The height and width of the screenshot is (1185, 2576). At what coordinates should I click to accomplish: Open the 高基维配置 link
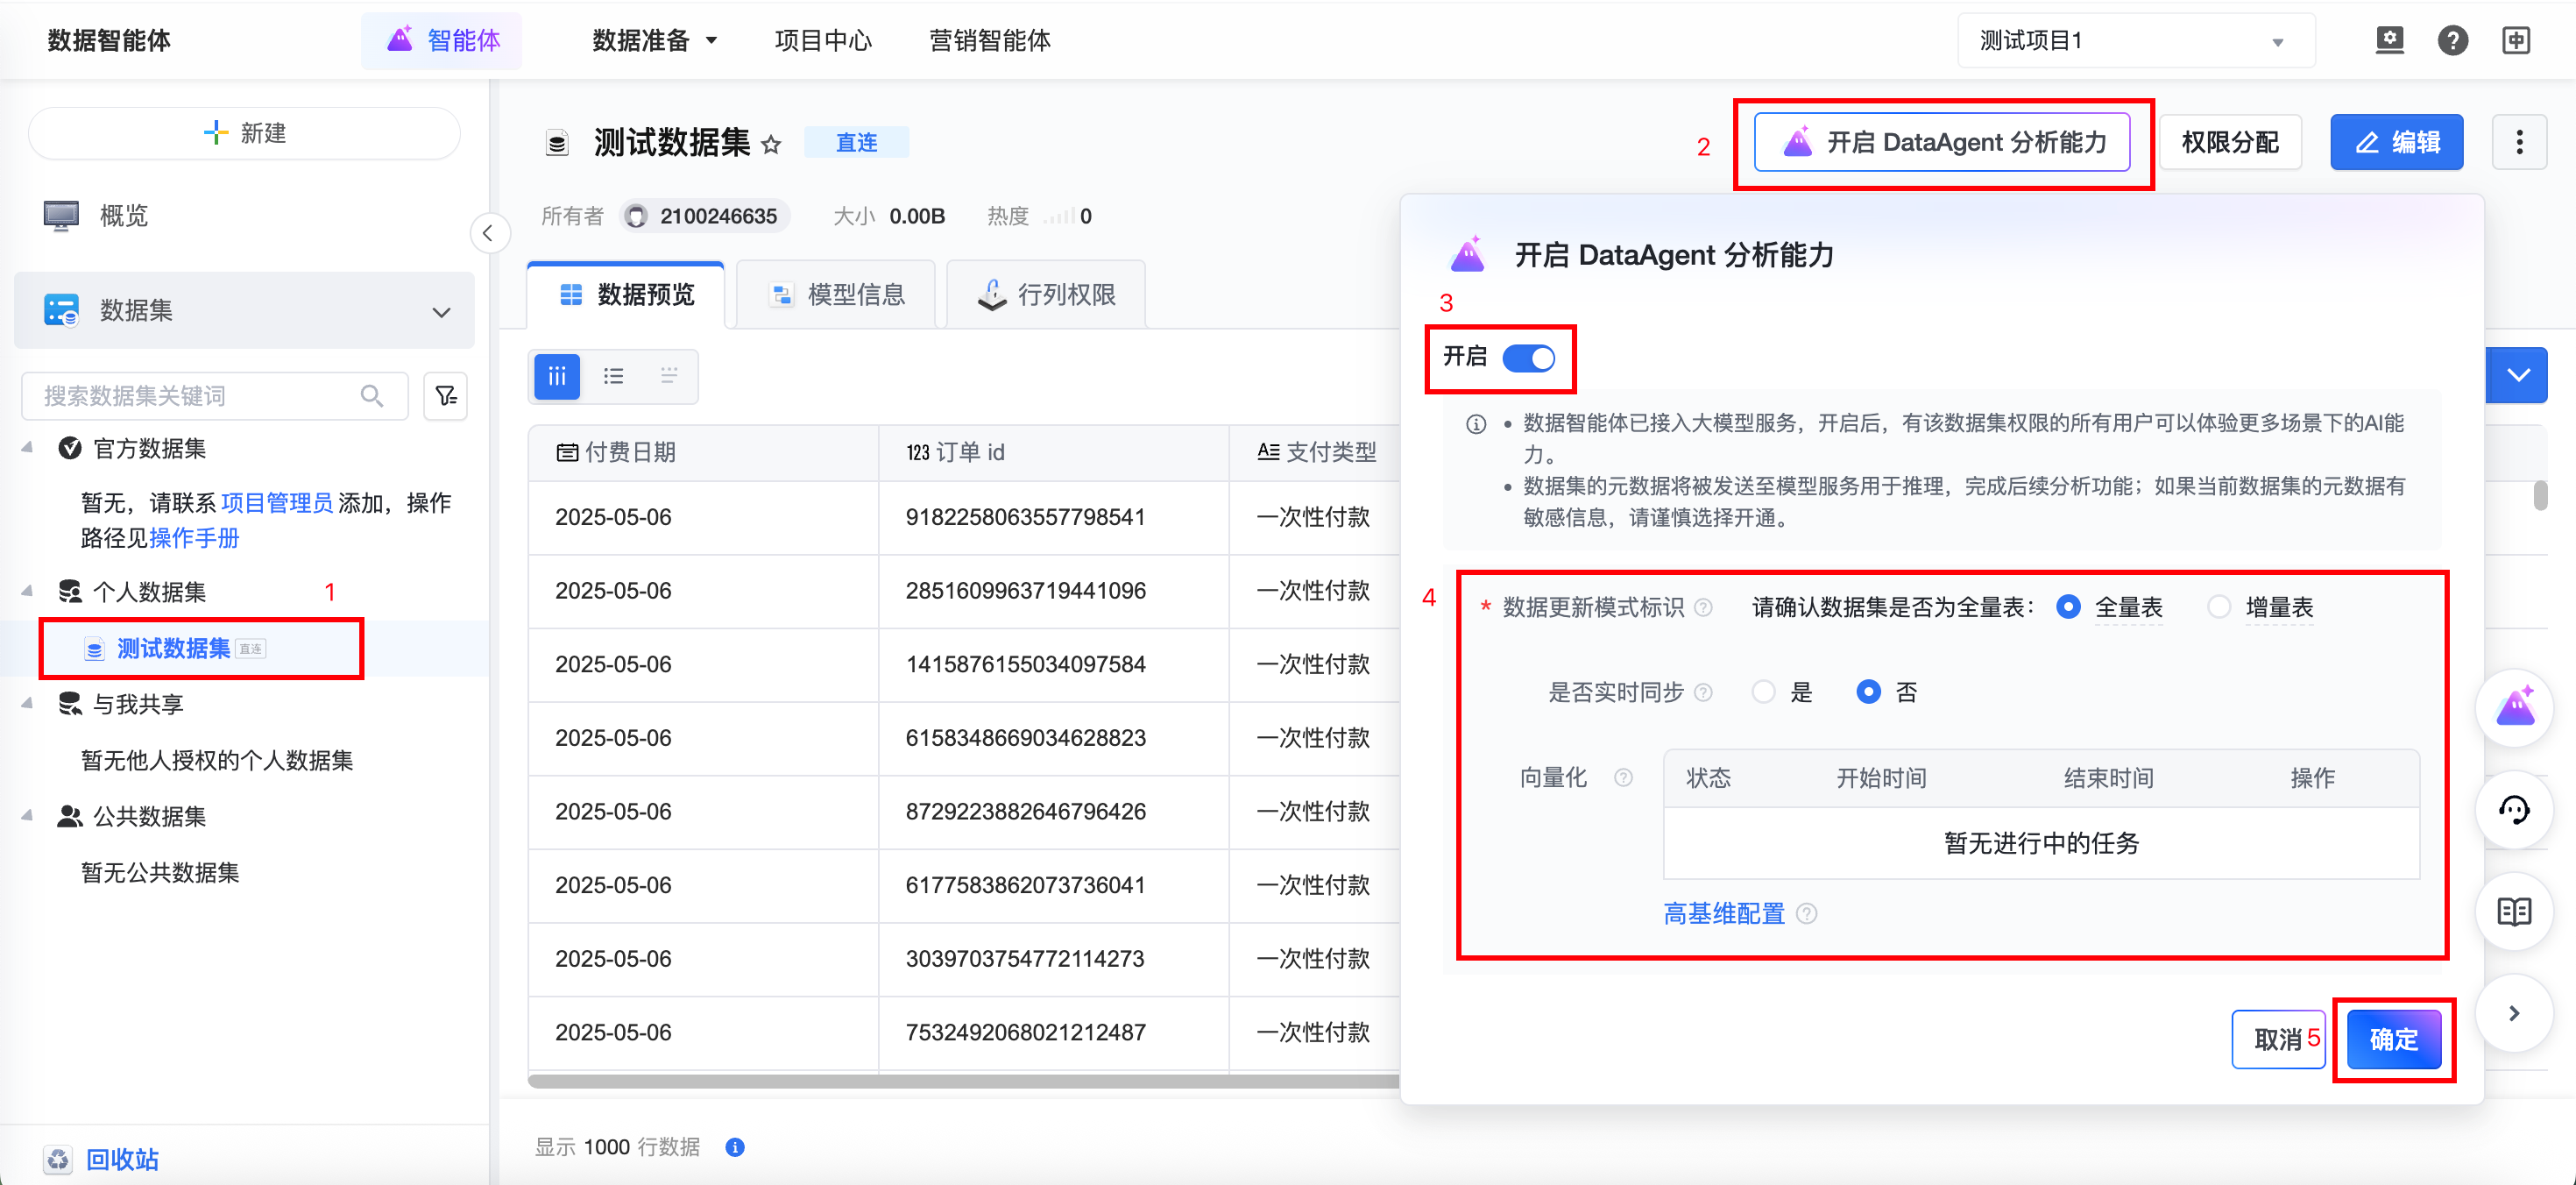click(1723, 913)
